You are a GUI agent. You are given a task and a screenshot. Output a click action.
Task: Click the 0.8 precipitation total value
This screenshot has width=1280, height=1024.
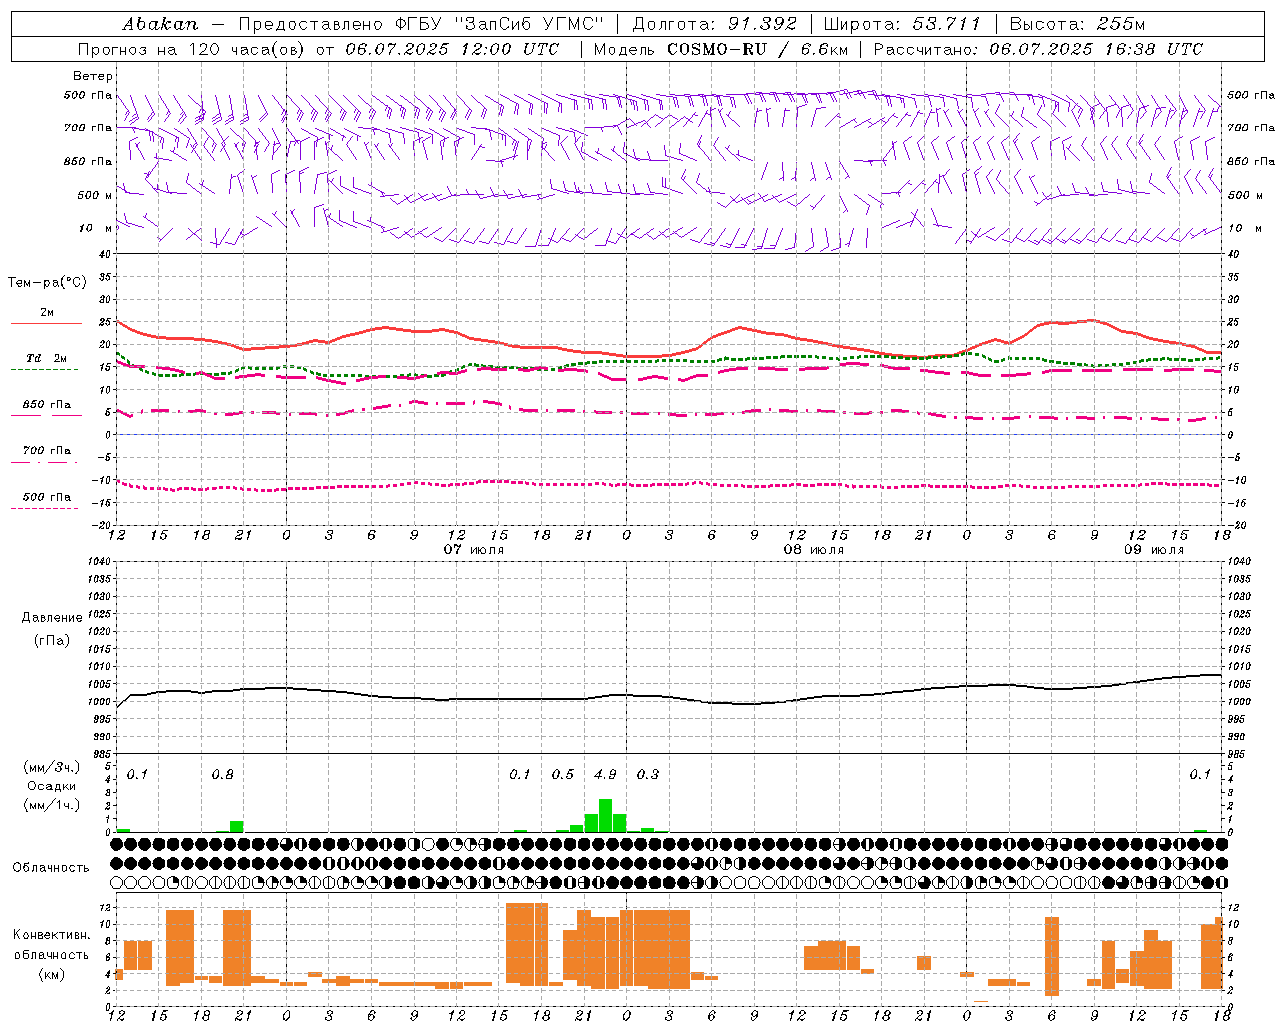222,775
